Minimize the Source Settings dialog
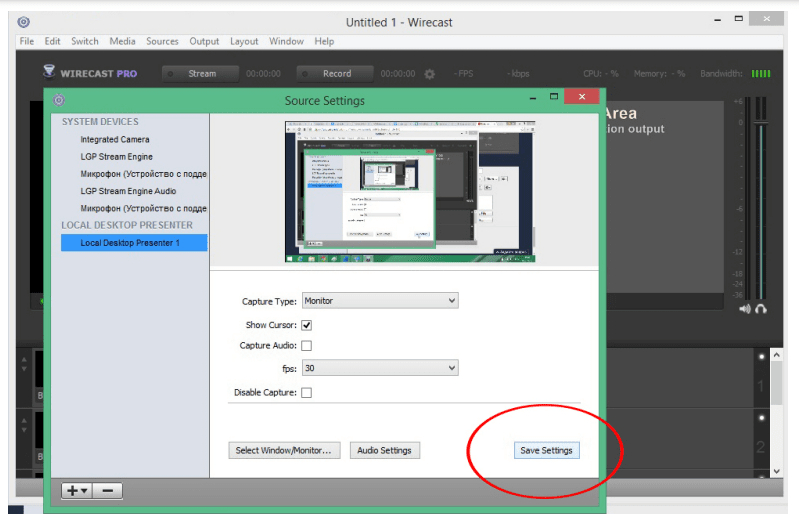Image resolution: width=799 pixels, height=523 pixels. [x=532, y=97]
